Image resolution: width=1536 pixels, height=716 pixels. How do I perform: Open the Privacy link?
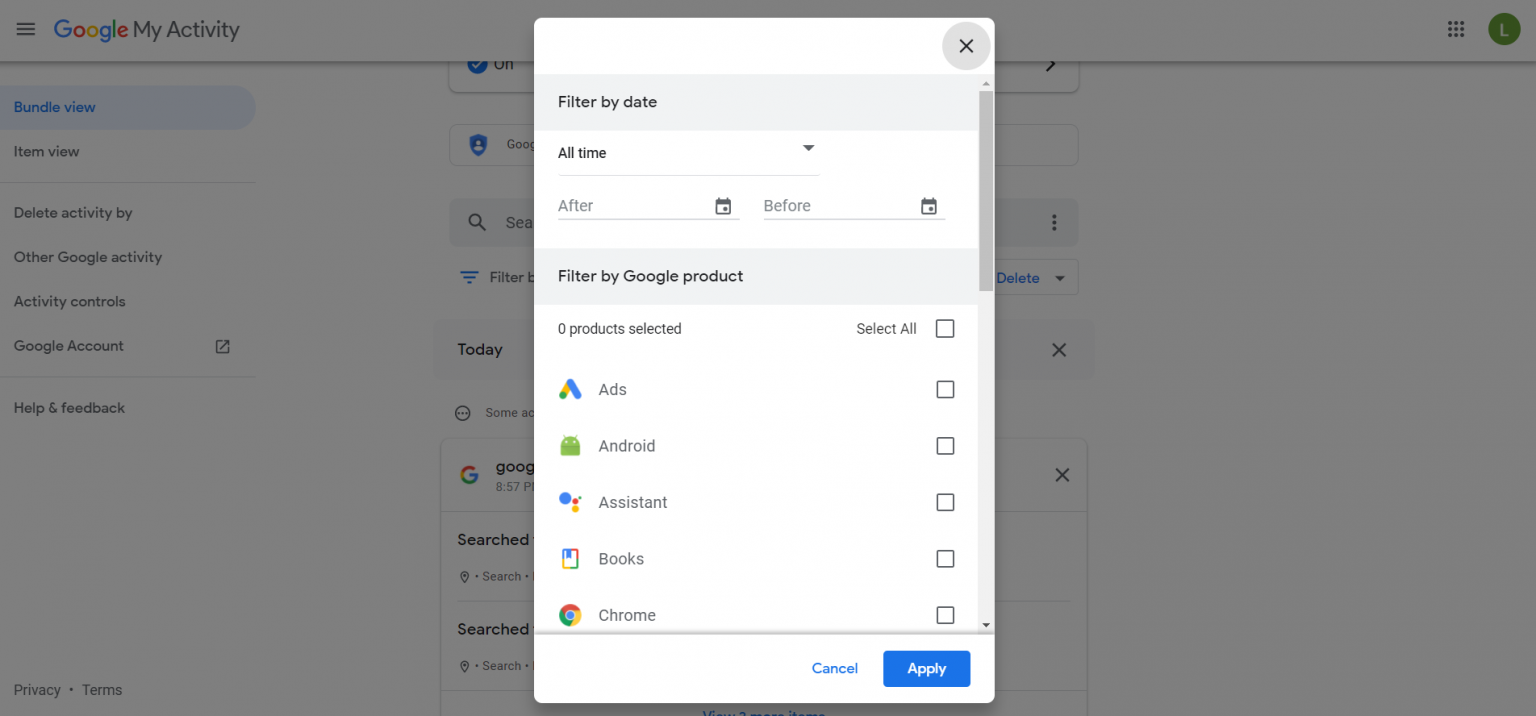pyautogui.click(x=37, y=689)
